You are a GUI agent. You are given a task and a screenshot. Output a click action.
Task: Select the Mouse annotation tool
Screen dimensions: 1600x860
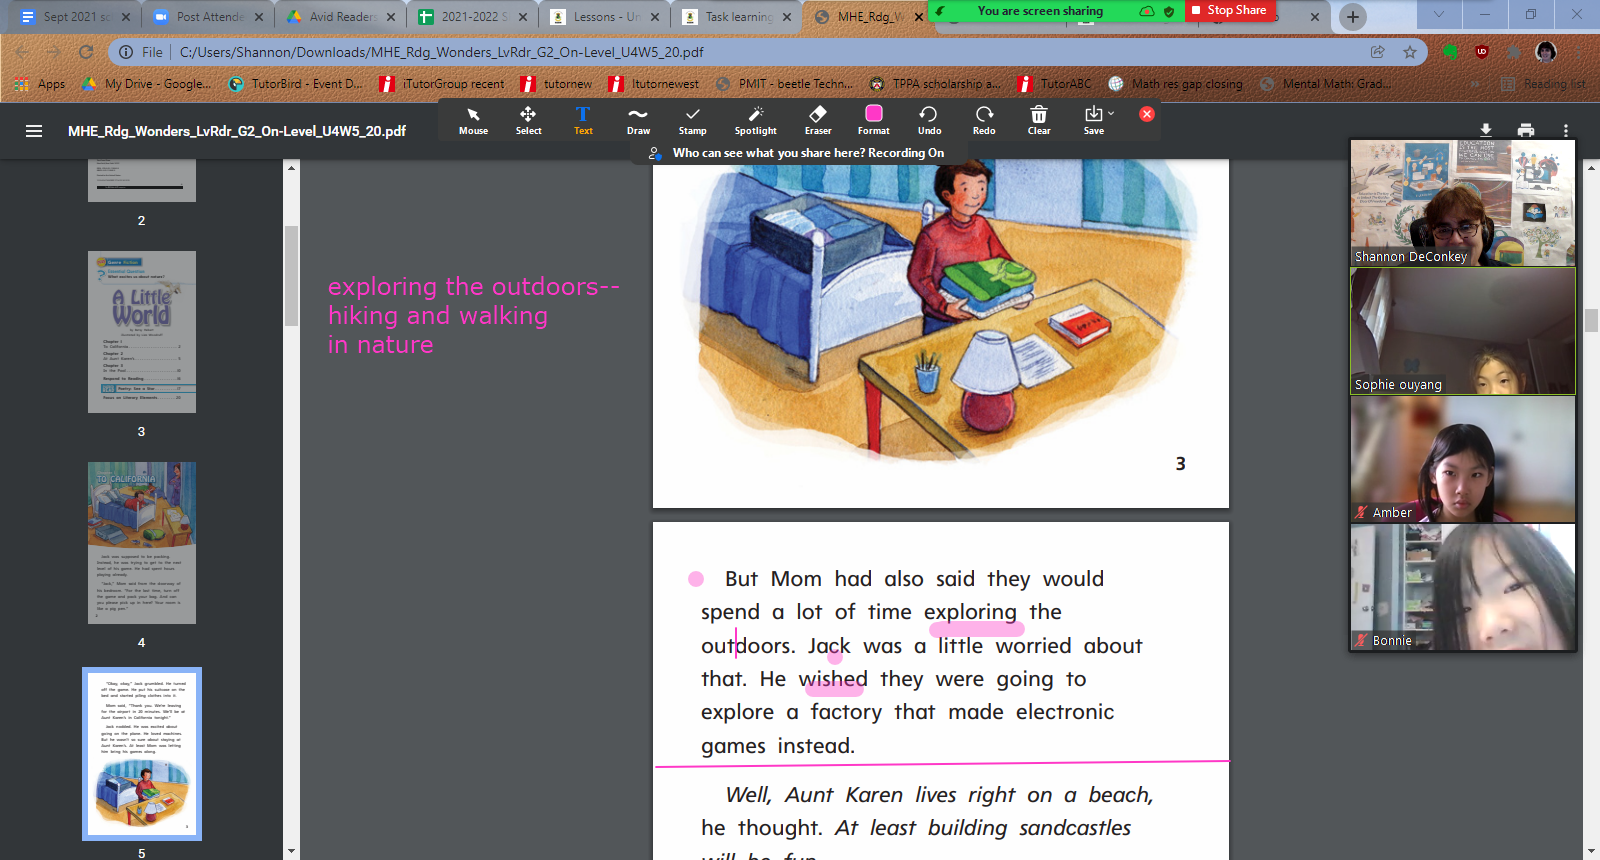(x=473, y=120)
